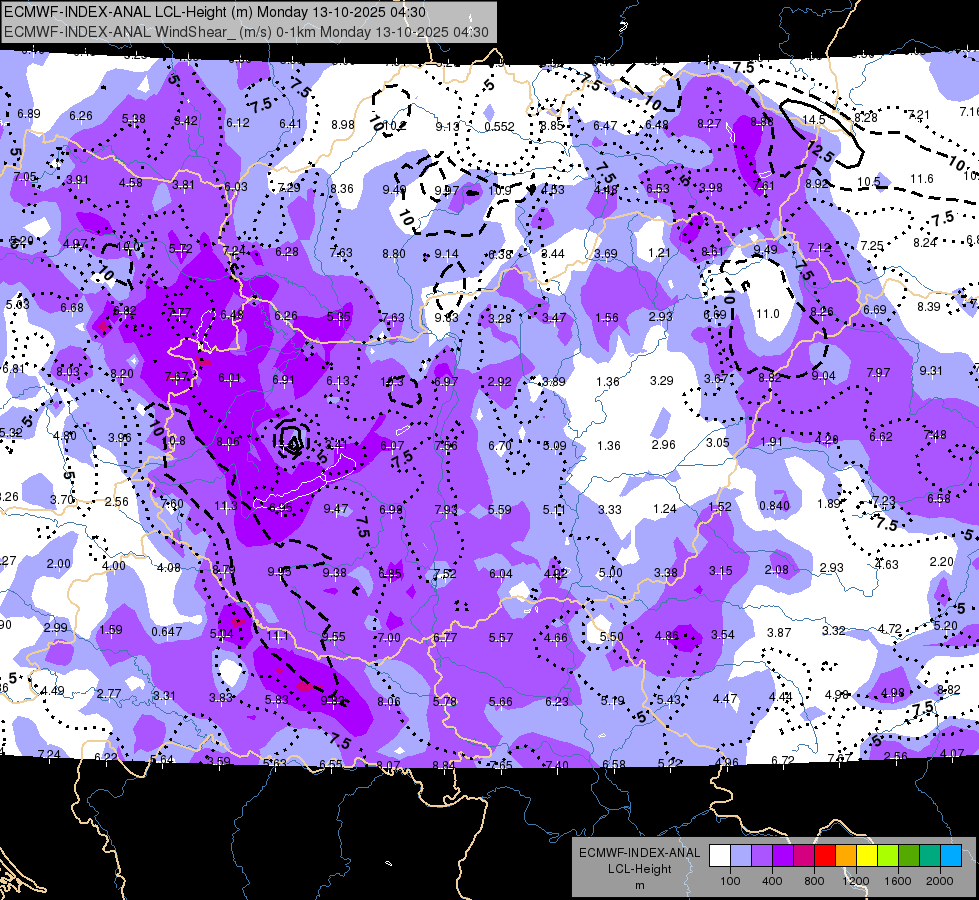Click the wind shear value 14.5
Screen dimensions: 979x900
(814, 119)
